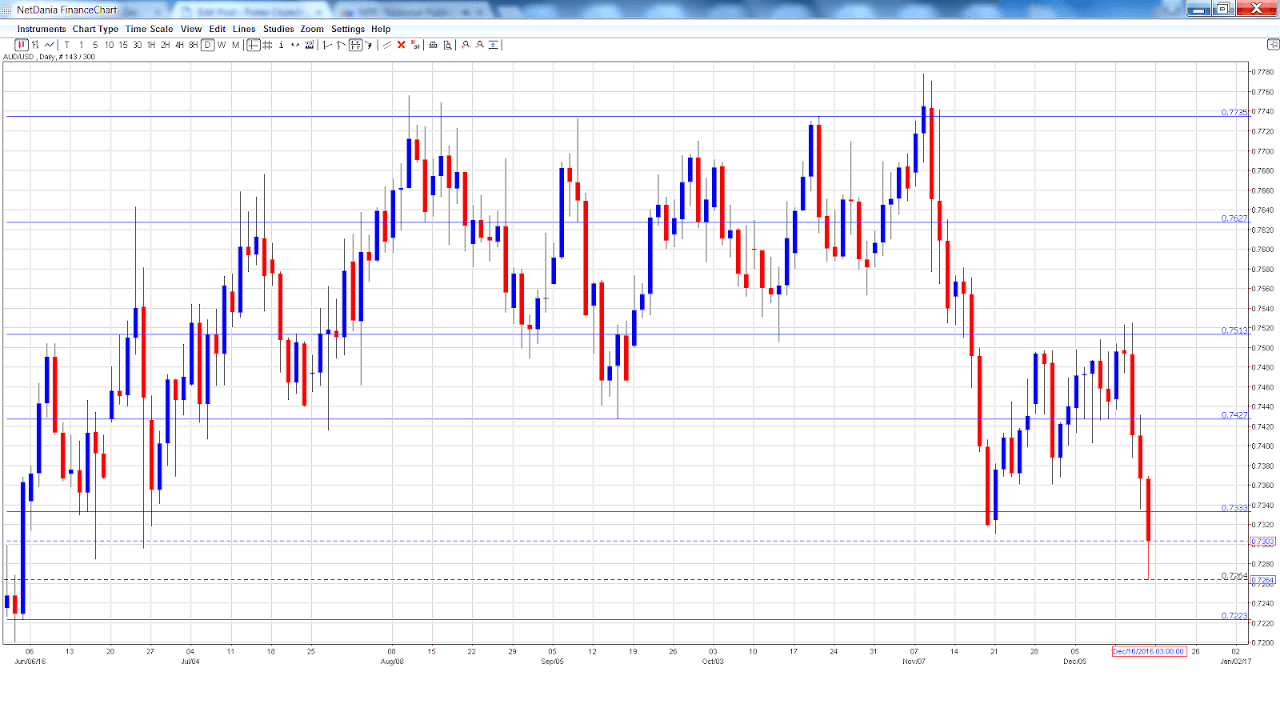
Task: Click the double-arrow toolbar icon
Action: (295, 45)
